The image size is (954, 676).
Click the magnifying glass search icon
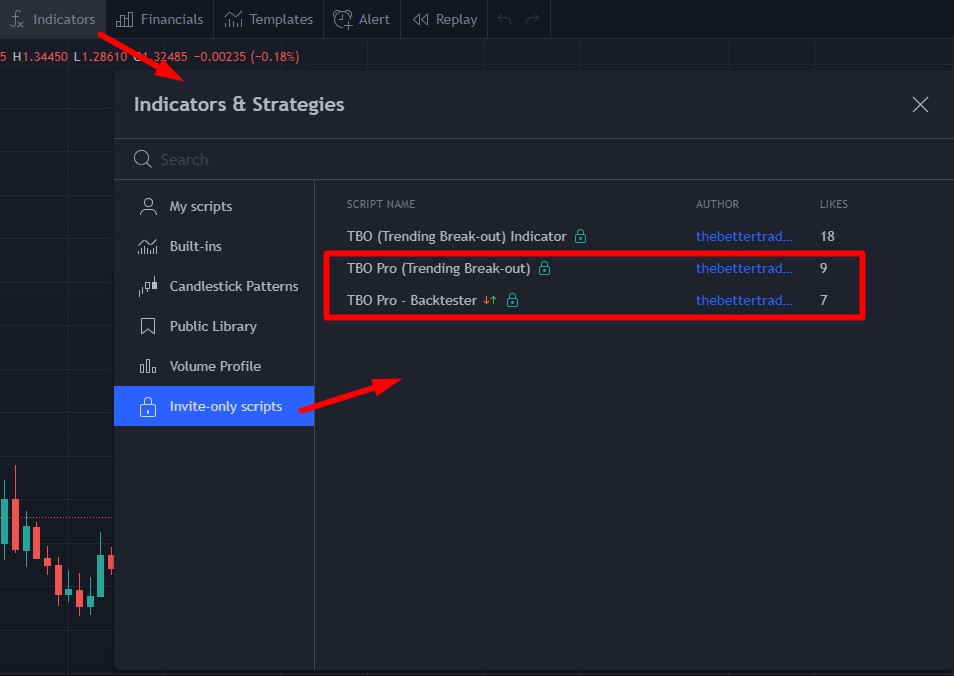pyautogui.click(x=143, y=159)
